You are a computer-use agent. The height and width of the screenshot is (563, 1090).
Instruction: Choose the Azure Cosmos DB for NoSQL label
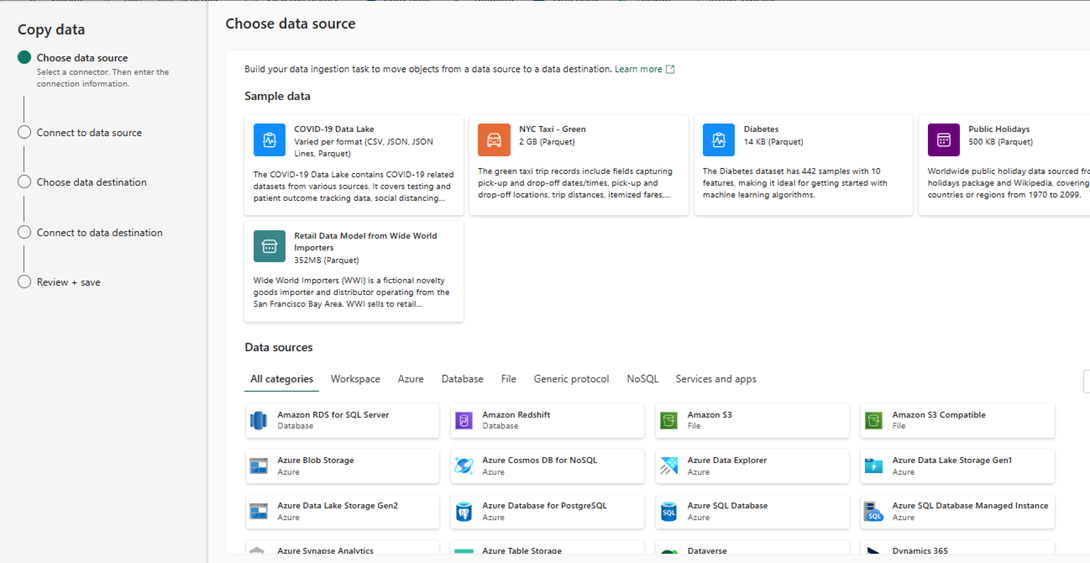[x=539, y=460]
